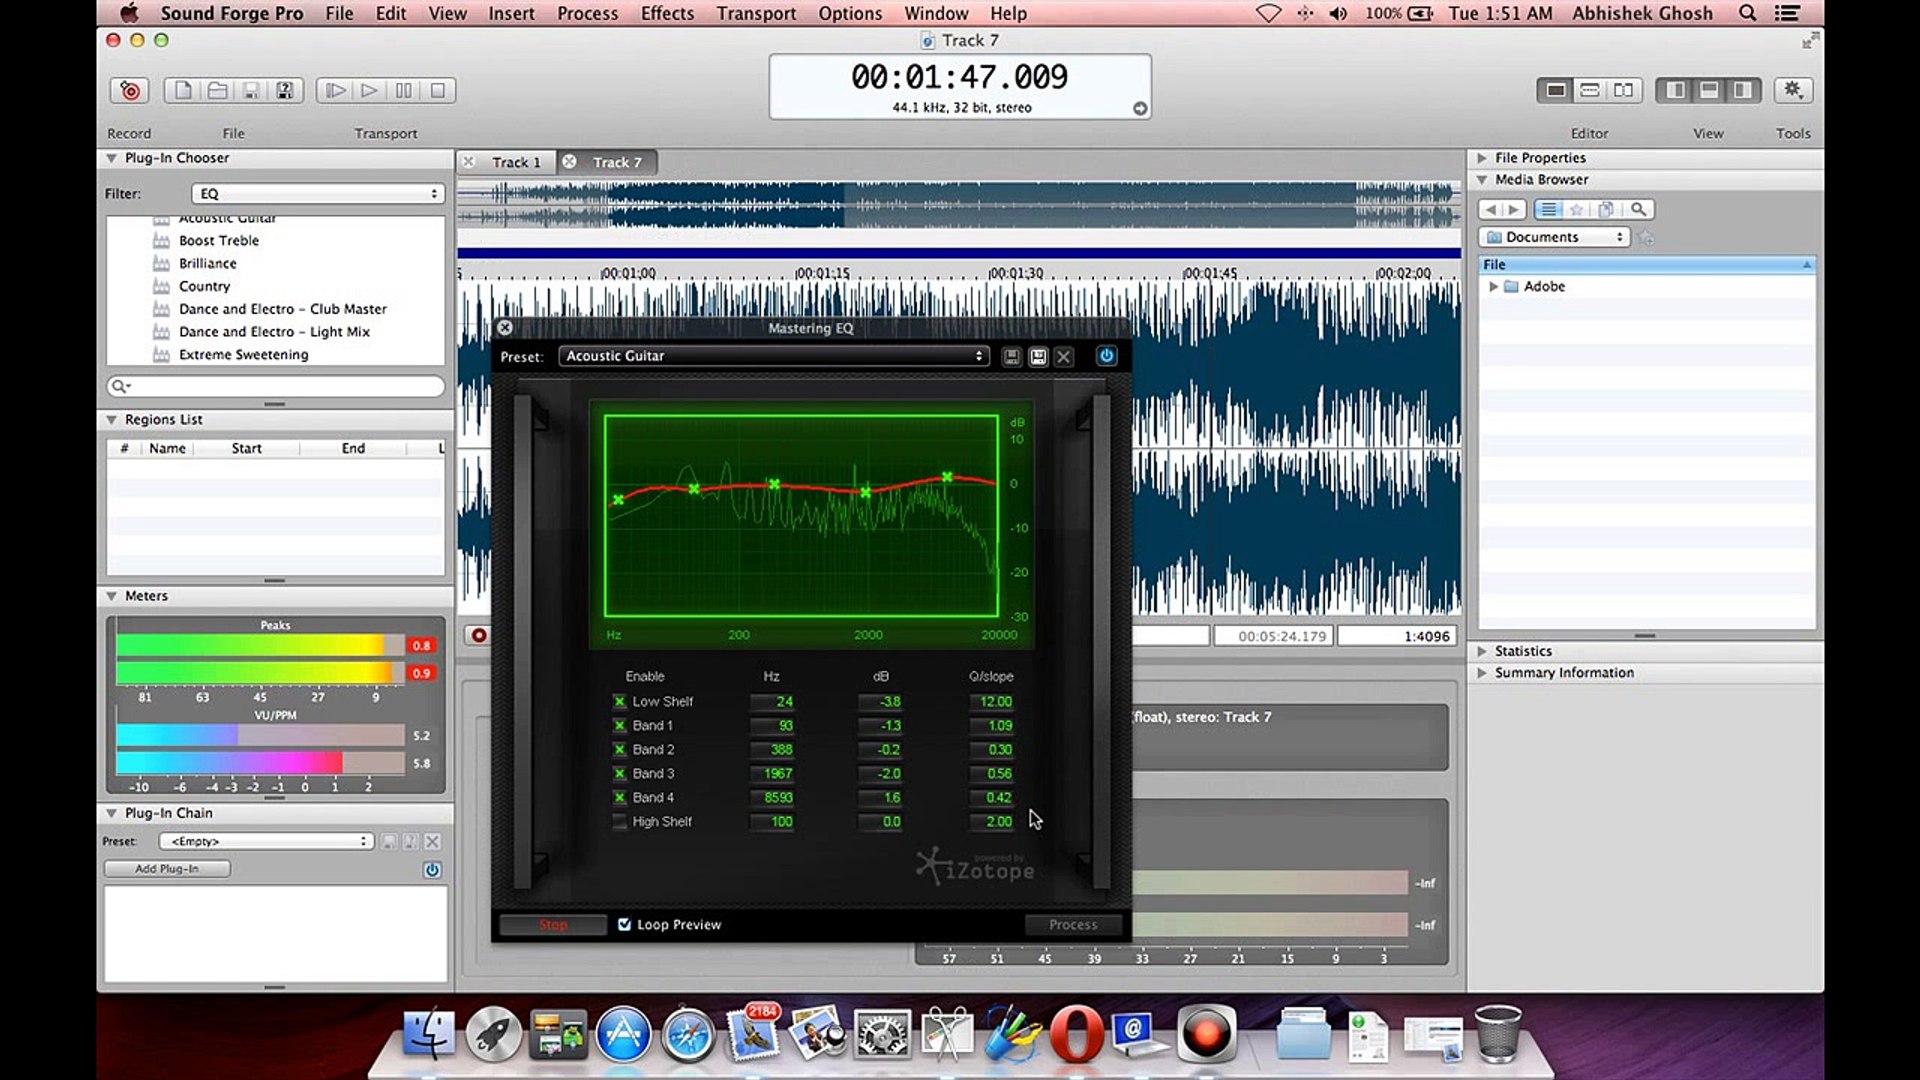Show favorites star in Media Browser
Screen dimensions: 1920x1080
click(x=1576, y=210)
